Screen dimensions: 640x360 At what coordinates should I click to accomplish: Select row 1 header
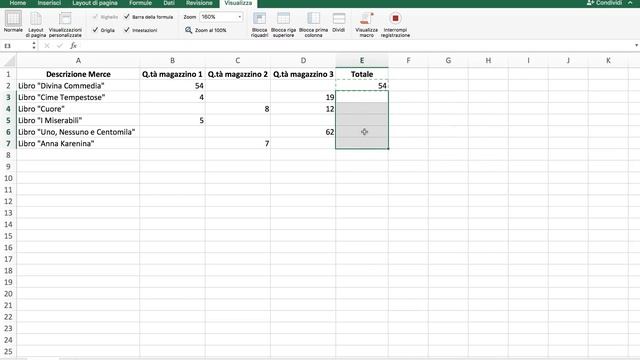click(8, 74)
